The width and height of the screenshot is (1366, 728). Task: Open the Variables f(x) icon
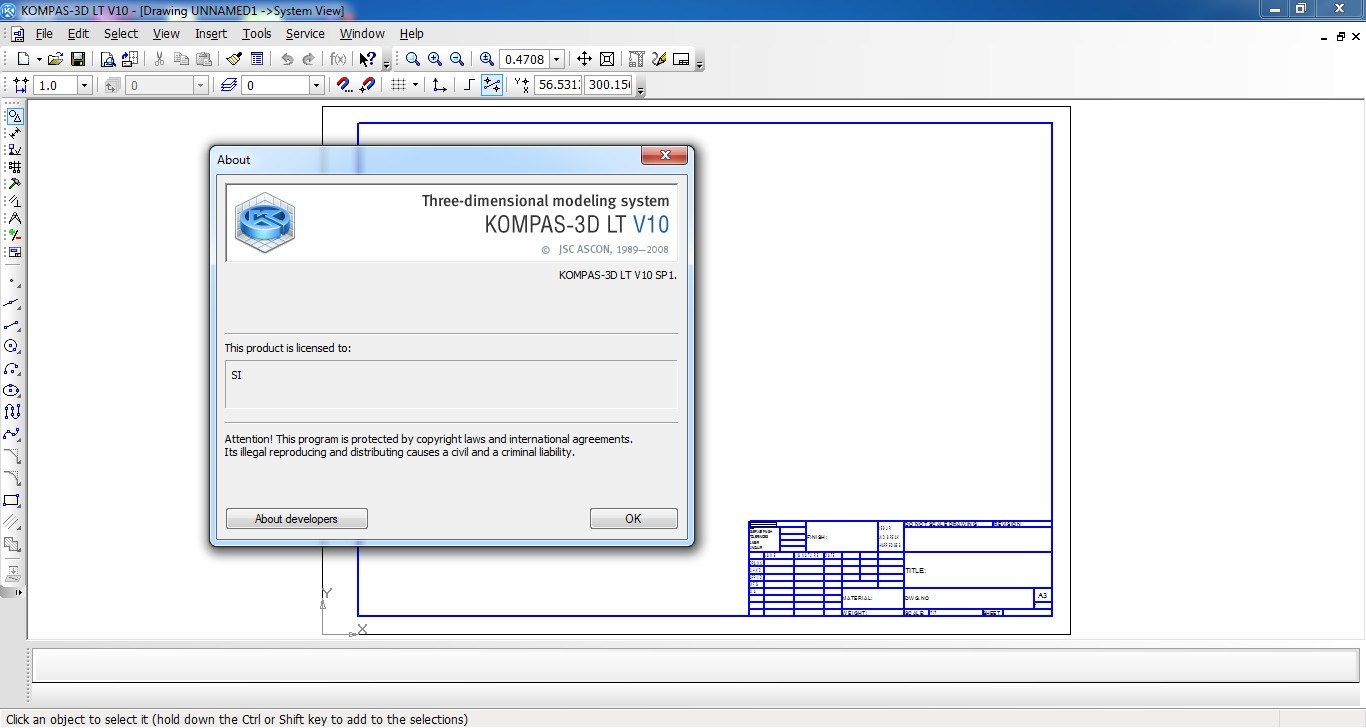[338, 59]
